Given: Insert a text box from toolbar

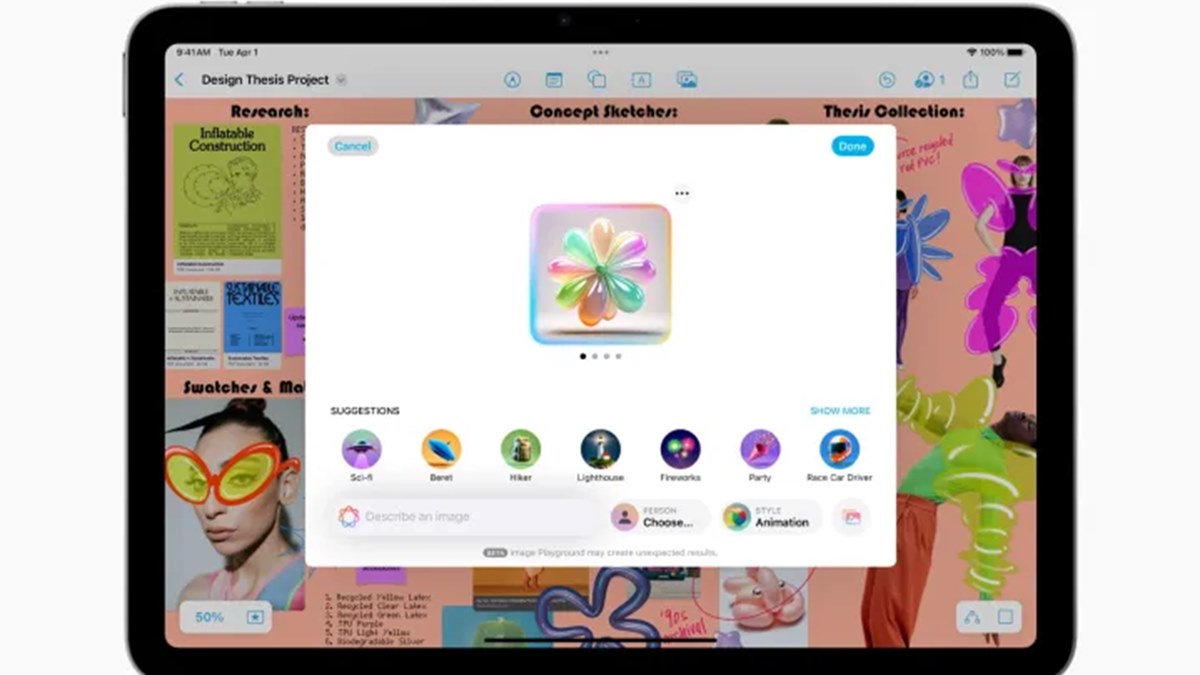Looking at the screenshot, I should point(640,80).
